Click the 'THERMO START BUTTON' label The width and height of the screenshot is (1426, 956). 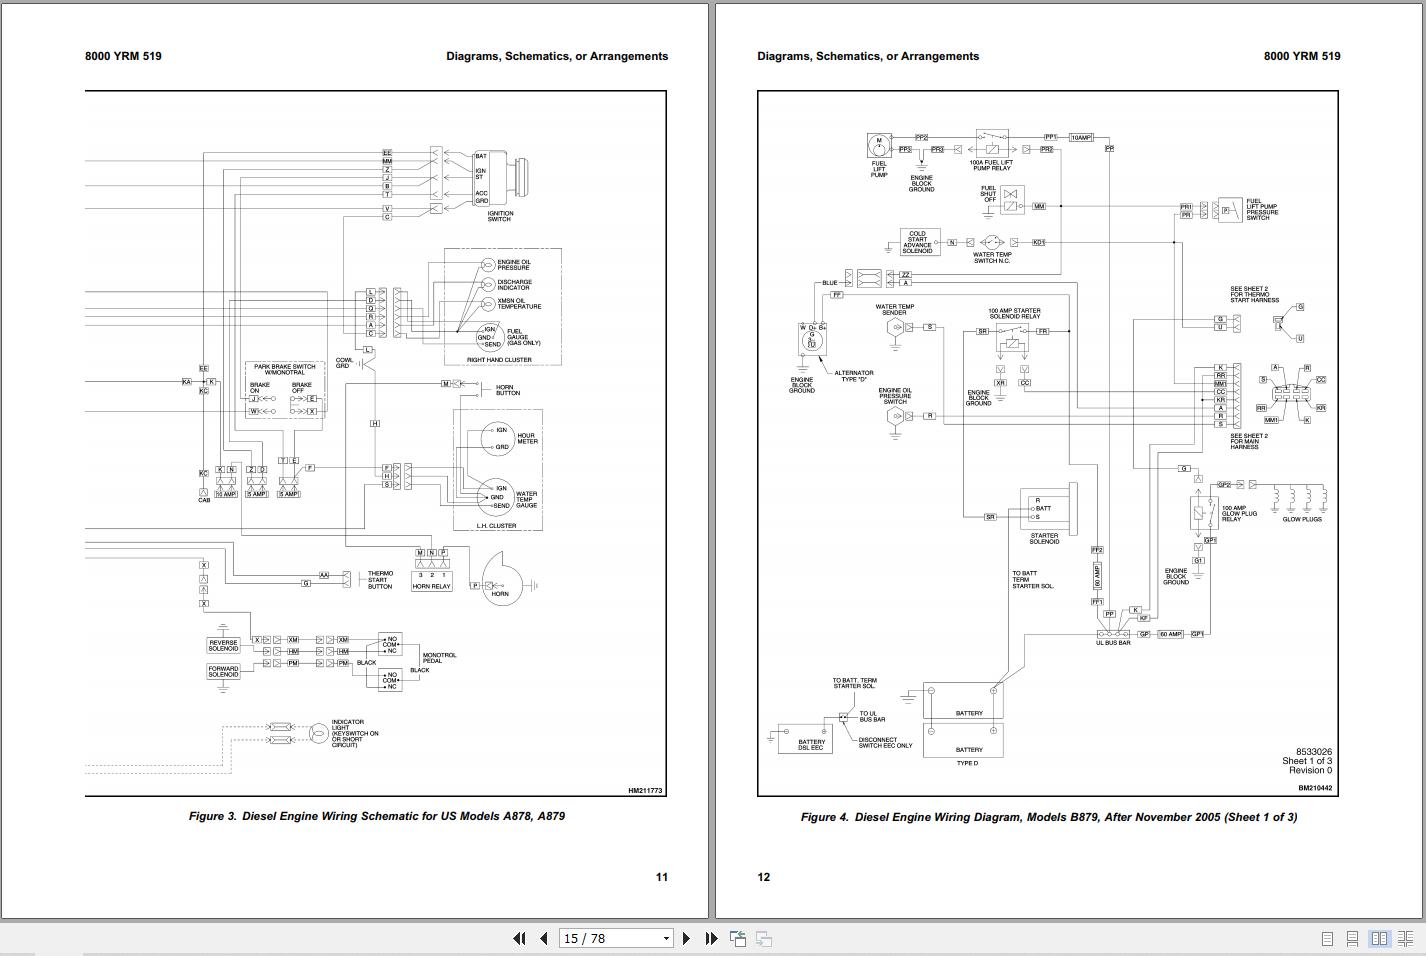(380, 580)
